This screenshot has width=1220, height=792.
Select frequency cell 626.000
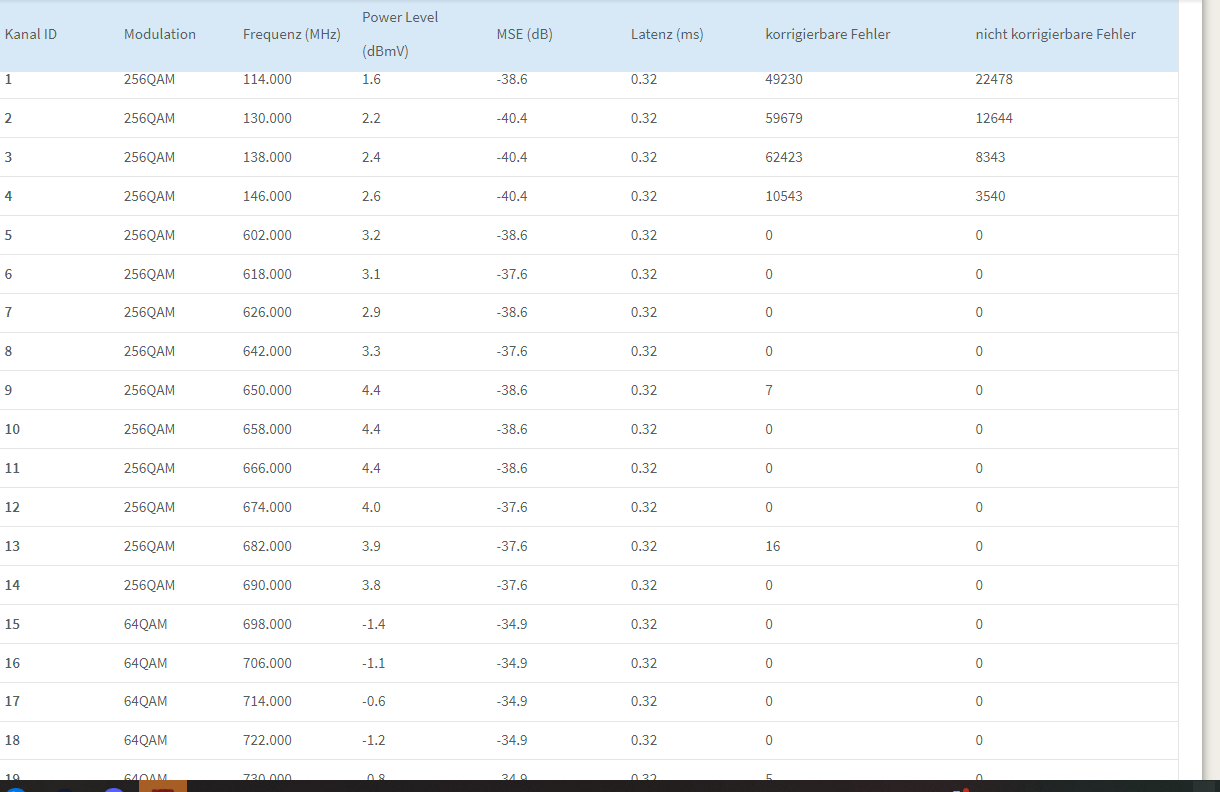click(267, 312)
